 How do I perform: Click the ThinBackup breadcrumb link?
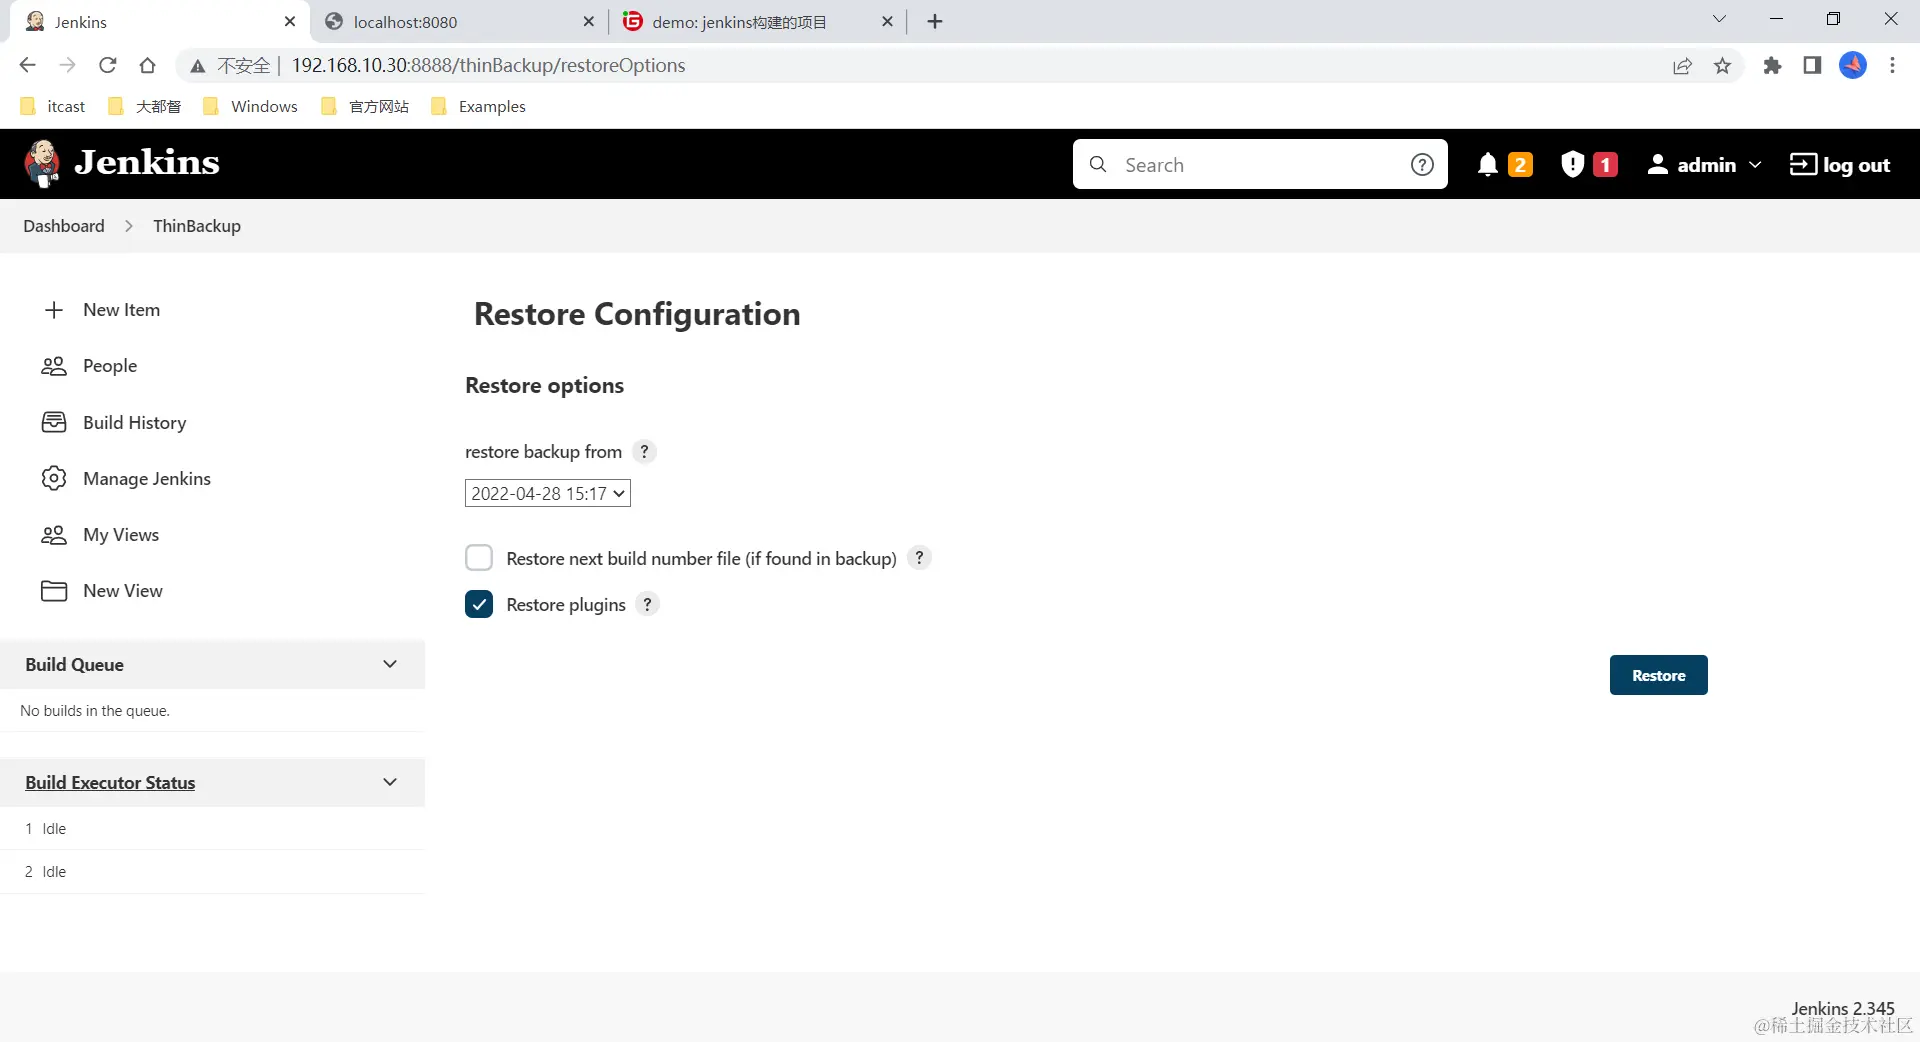pos(197,226)
